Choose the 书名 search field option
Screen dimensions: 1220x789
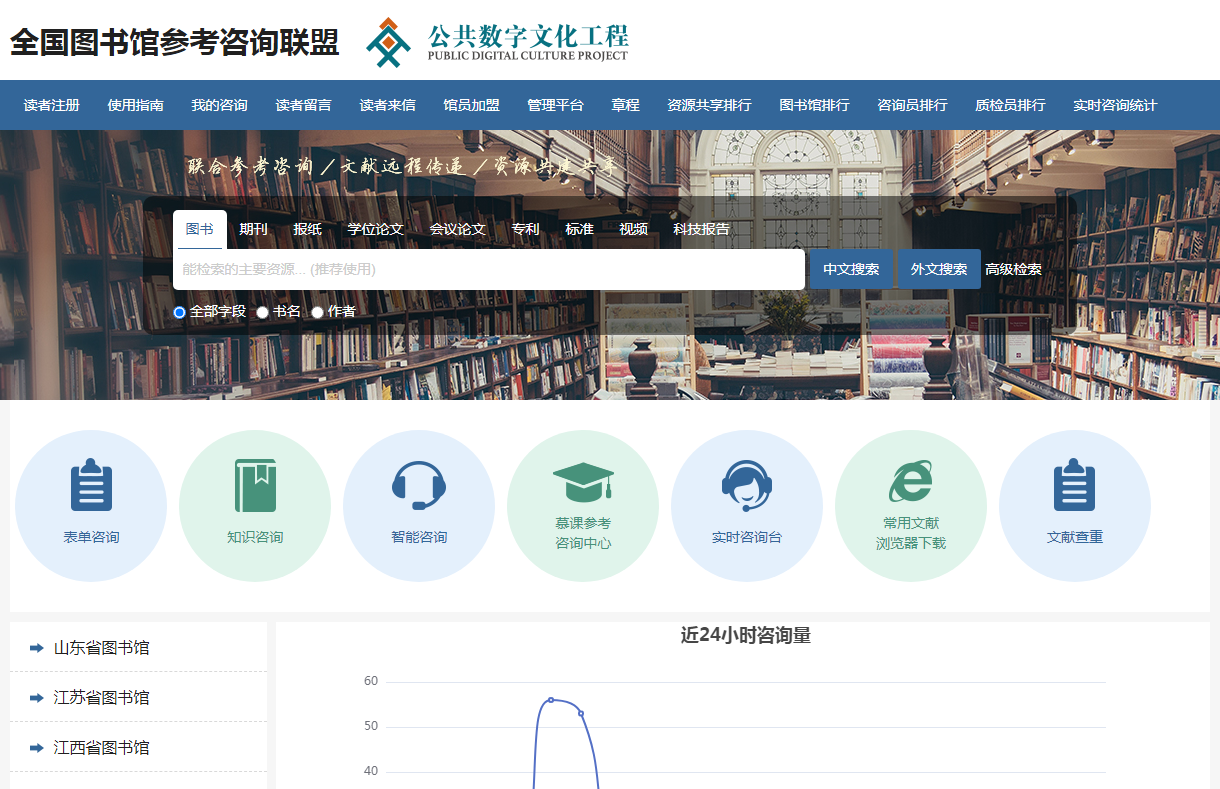coord(262,311)
